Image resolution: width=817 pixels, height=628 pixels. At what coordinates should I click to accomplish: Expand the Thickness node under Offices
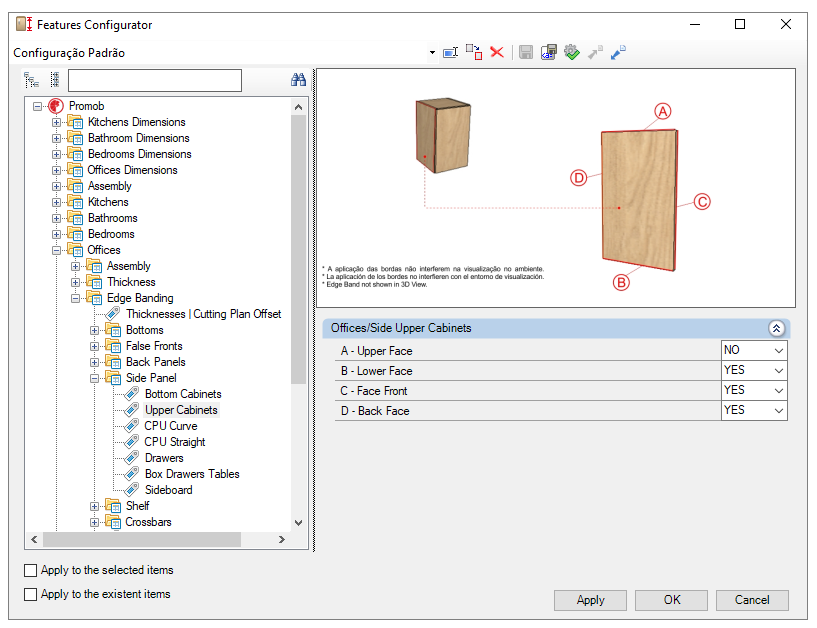click(76, 282)
